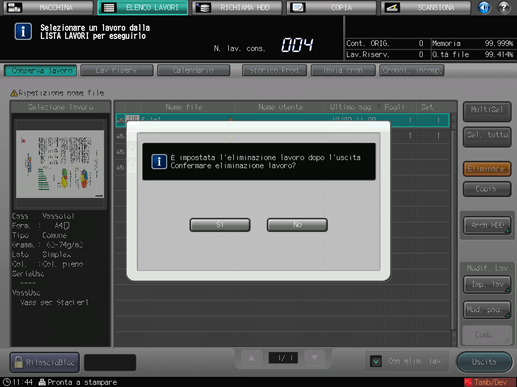The height and width of the screenshot is (387, 517).
Task: Click the Ripetizione nome file warning icon
Action: pyautogui.click(x=14, y=93)
